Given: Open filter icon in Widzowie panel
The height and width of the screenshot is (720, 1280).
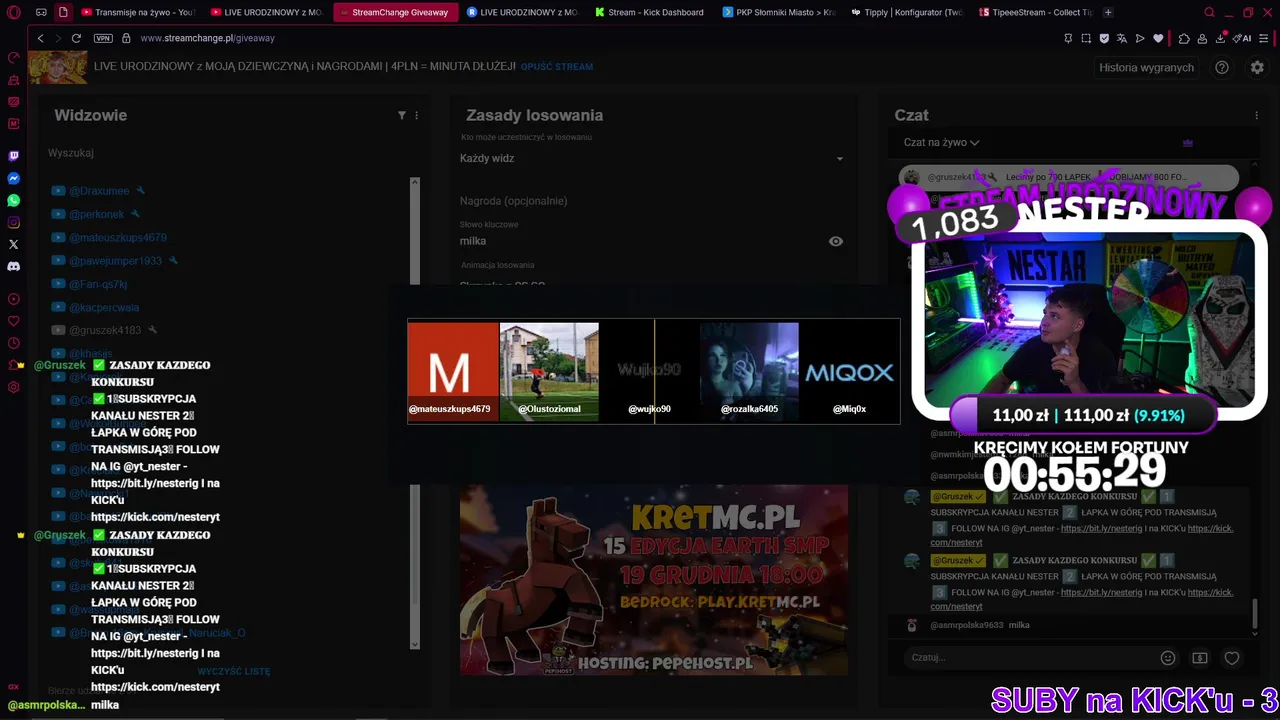Looking at the screenshot, I should coord(402,115).
